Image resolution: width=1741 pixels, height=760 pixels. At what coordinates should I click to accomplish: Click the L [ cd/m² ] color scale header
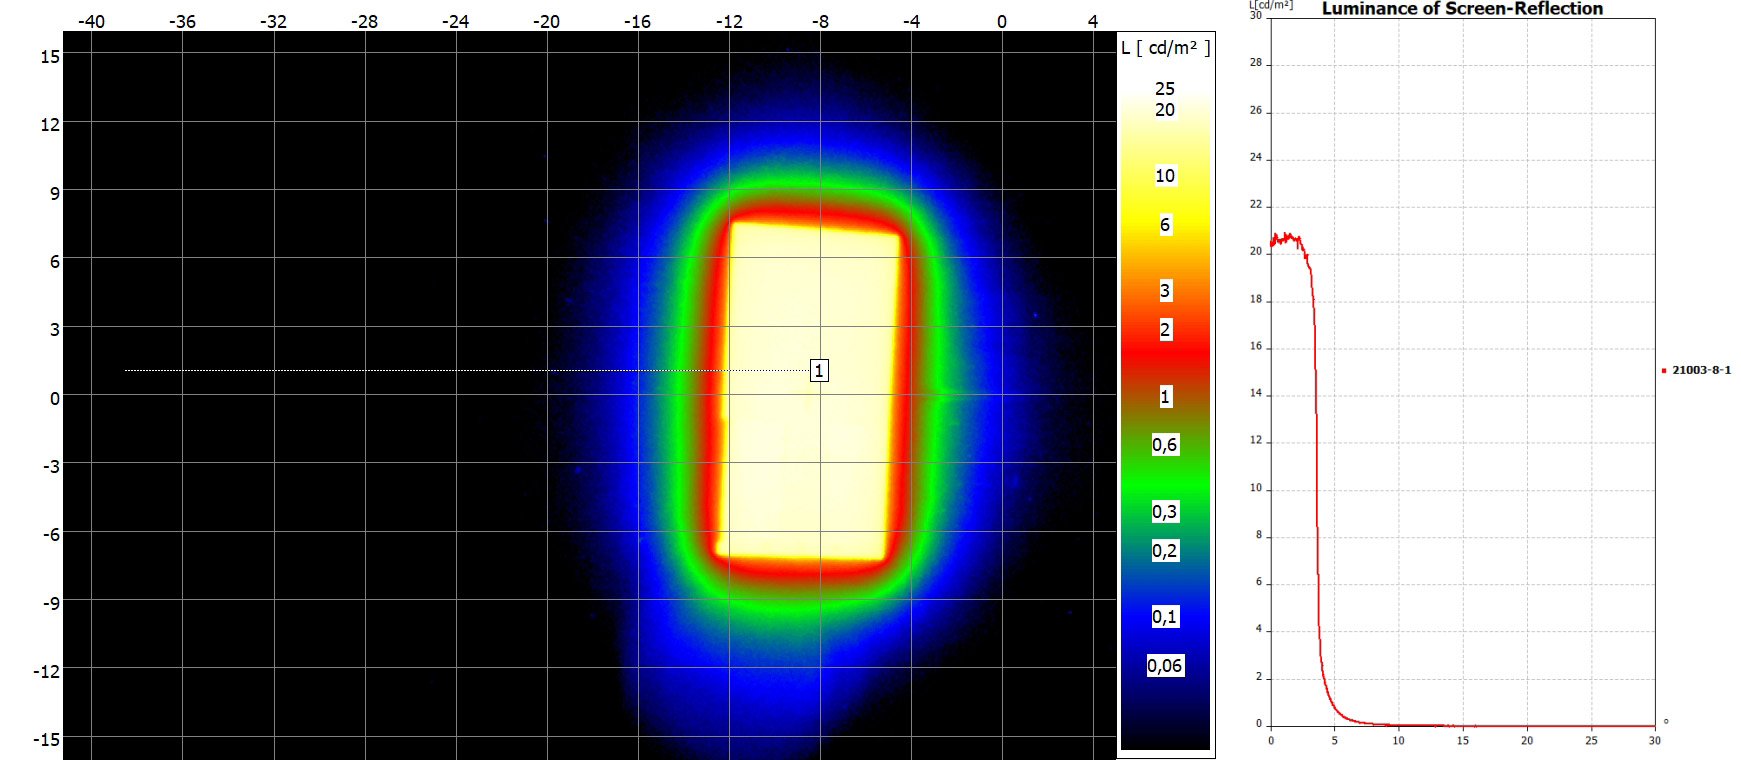coord(1165,48)
